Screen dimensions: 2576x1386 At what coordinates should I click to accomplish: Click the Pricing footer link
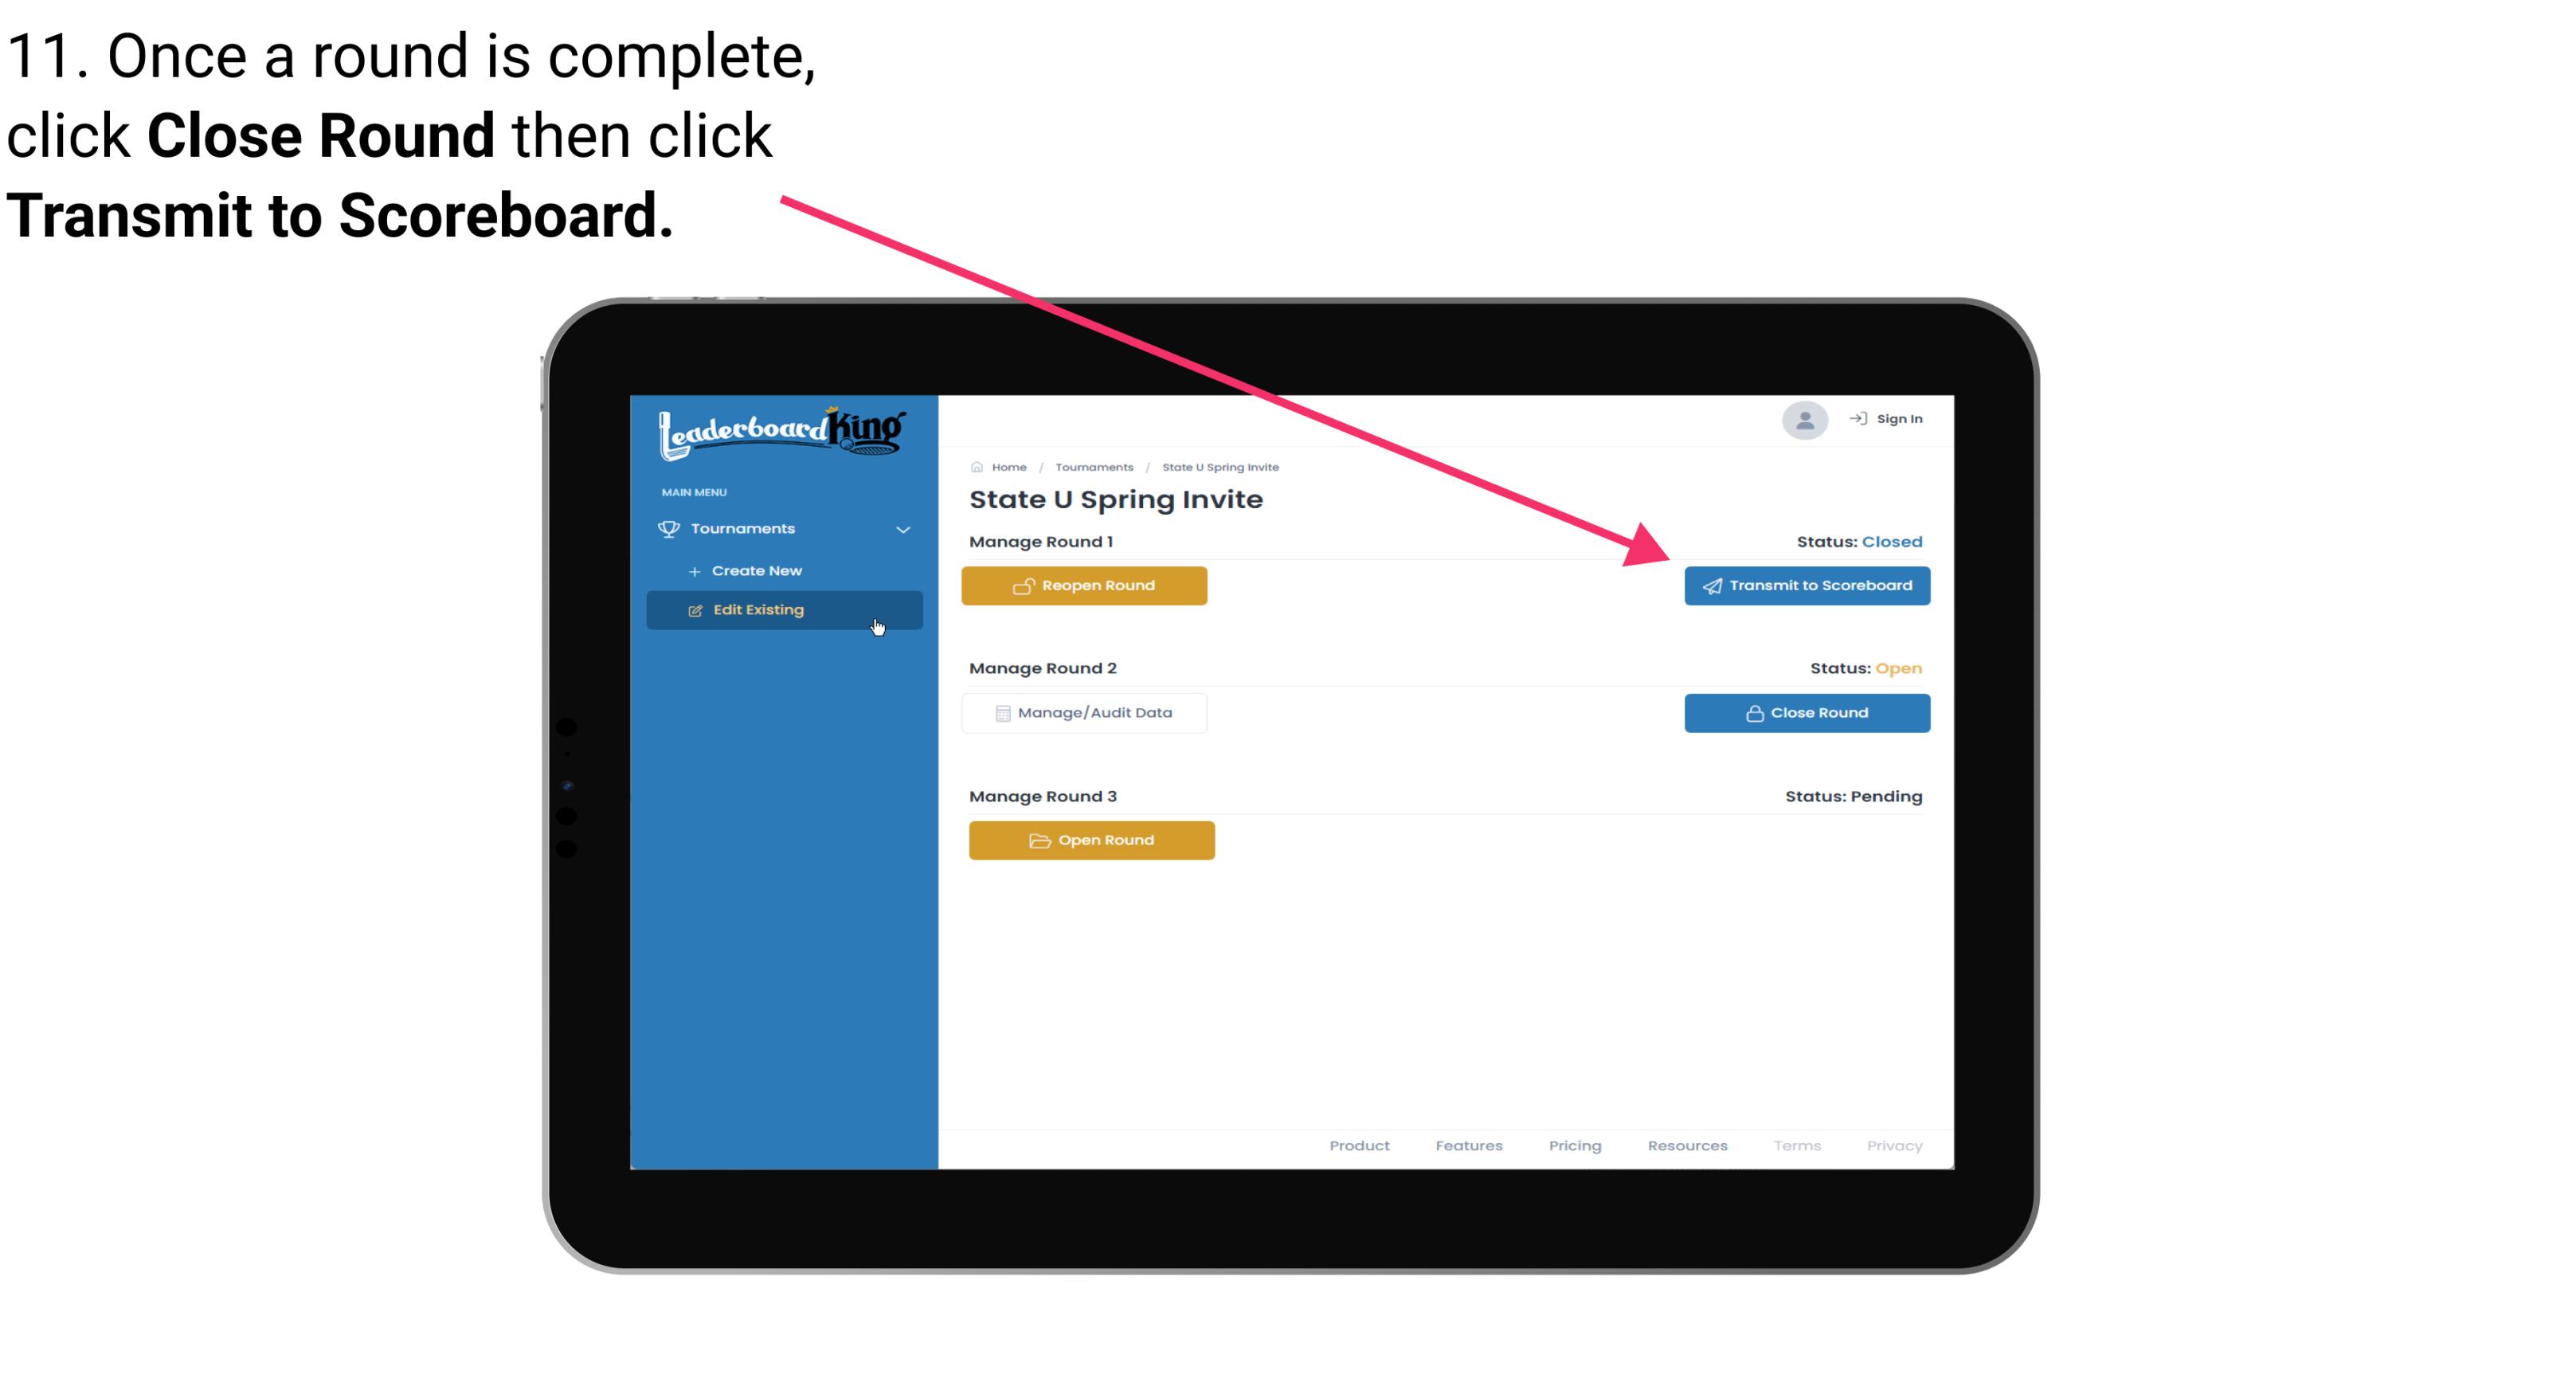pos(1573,1145)
